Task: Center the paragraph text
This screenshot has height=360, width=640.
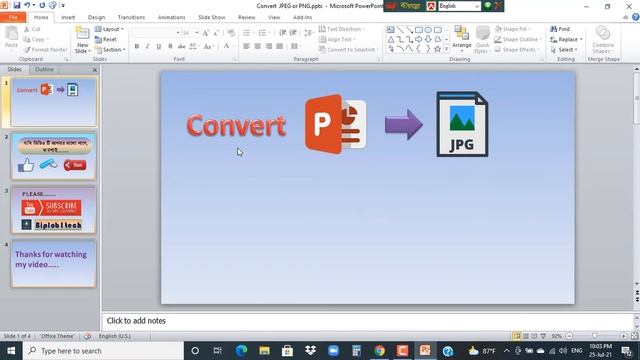Action: point(258,46)
